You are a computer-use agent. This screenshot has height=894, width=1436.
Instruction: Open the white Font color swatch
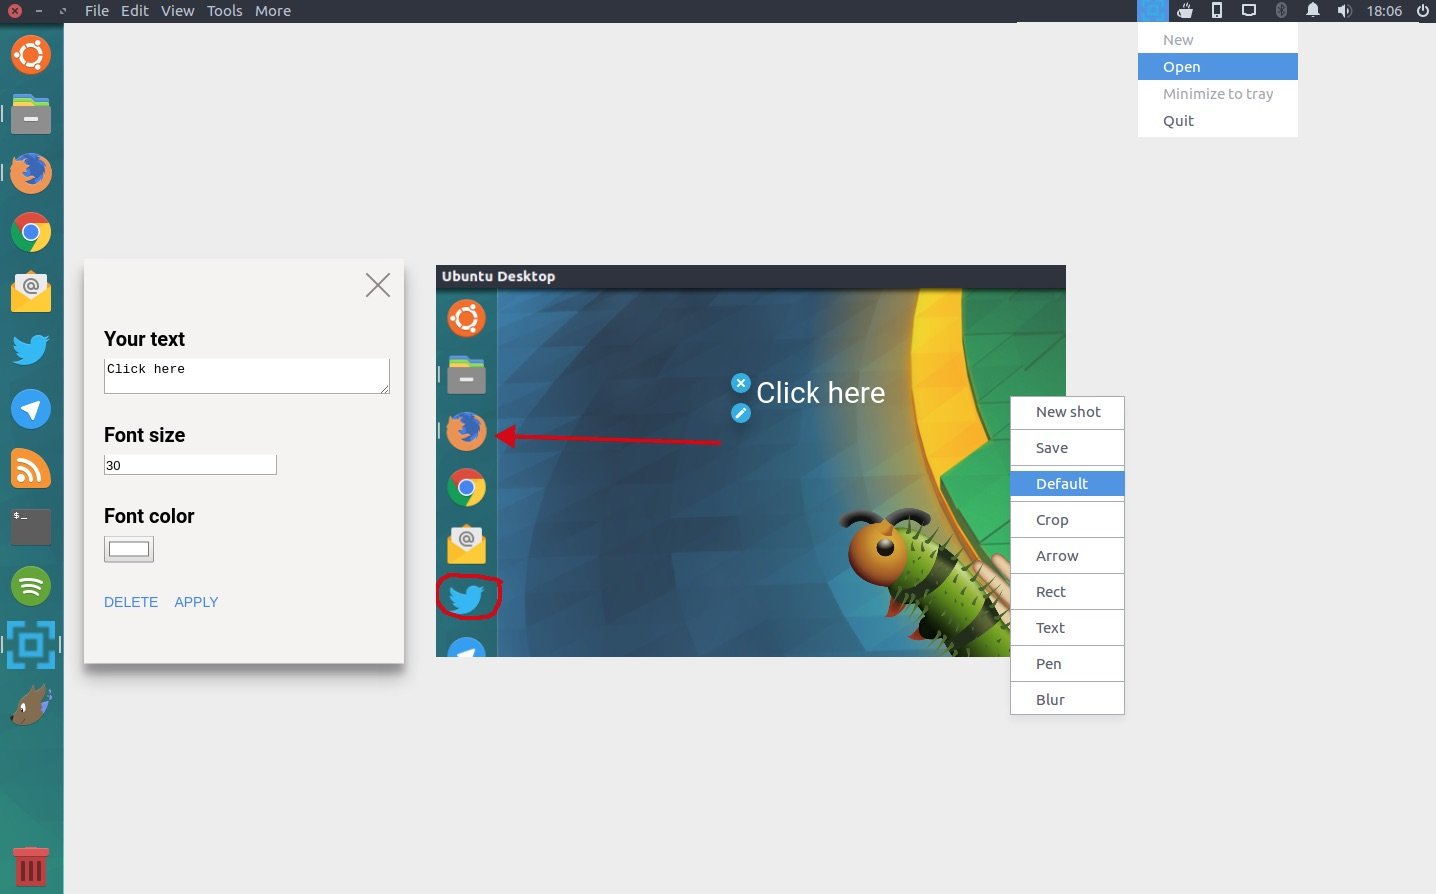point(129,549)
